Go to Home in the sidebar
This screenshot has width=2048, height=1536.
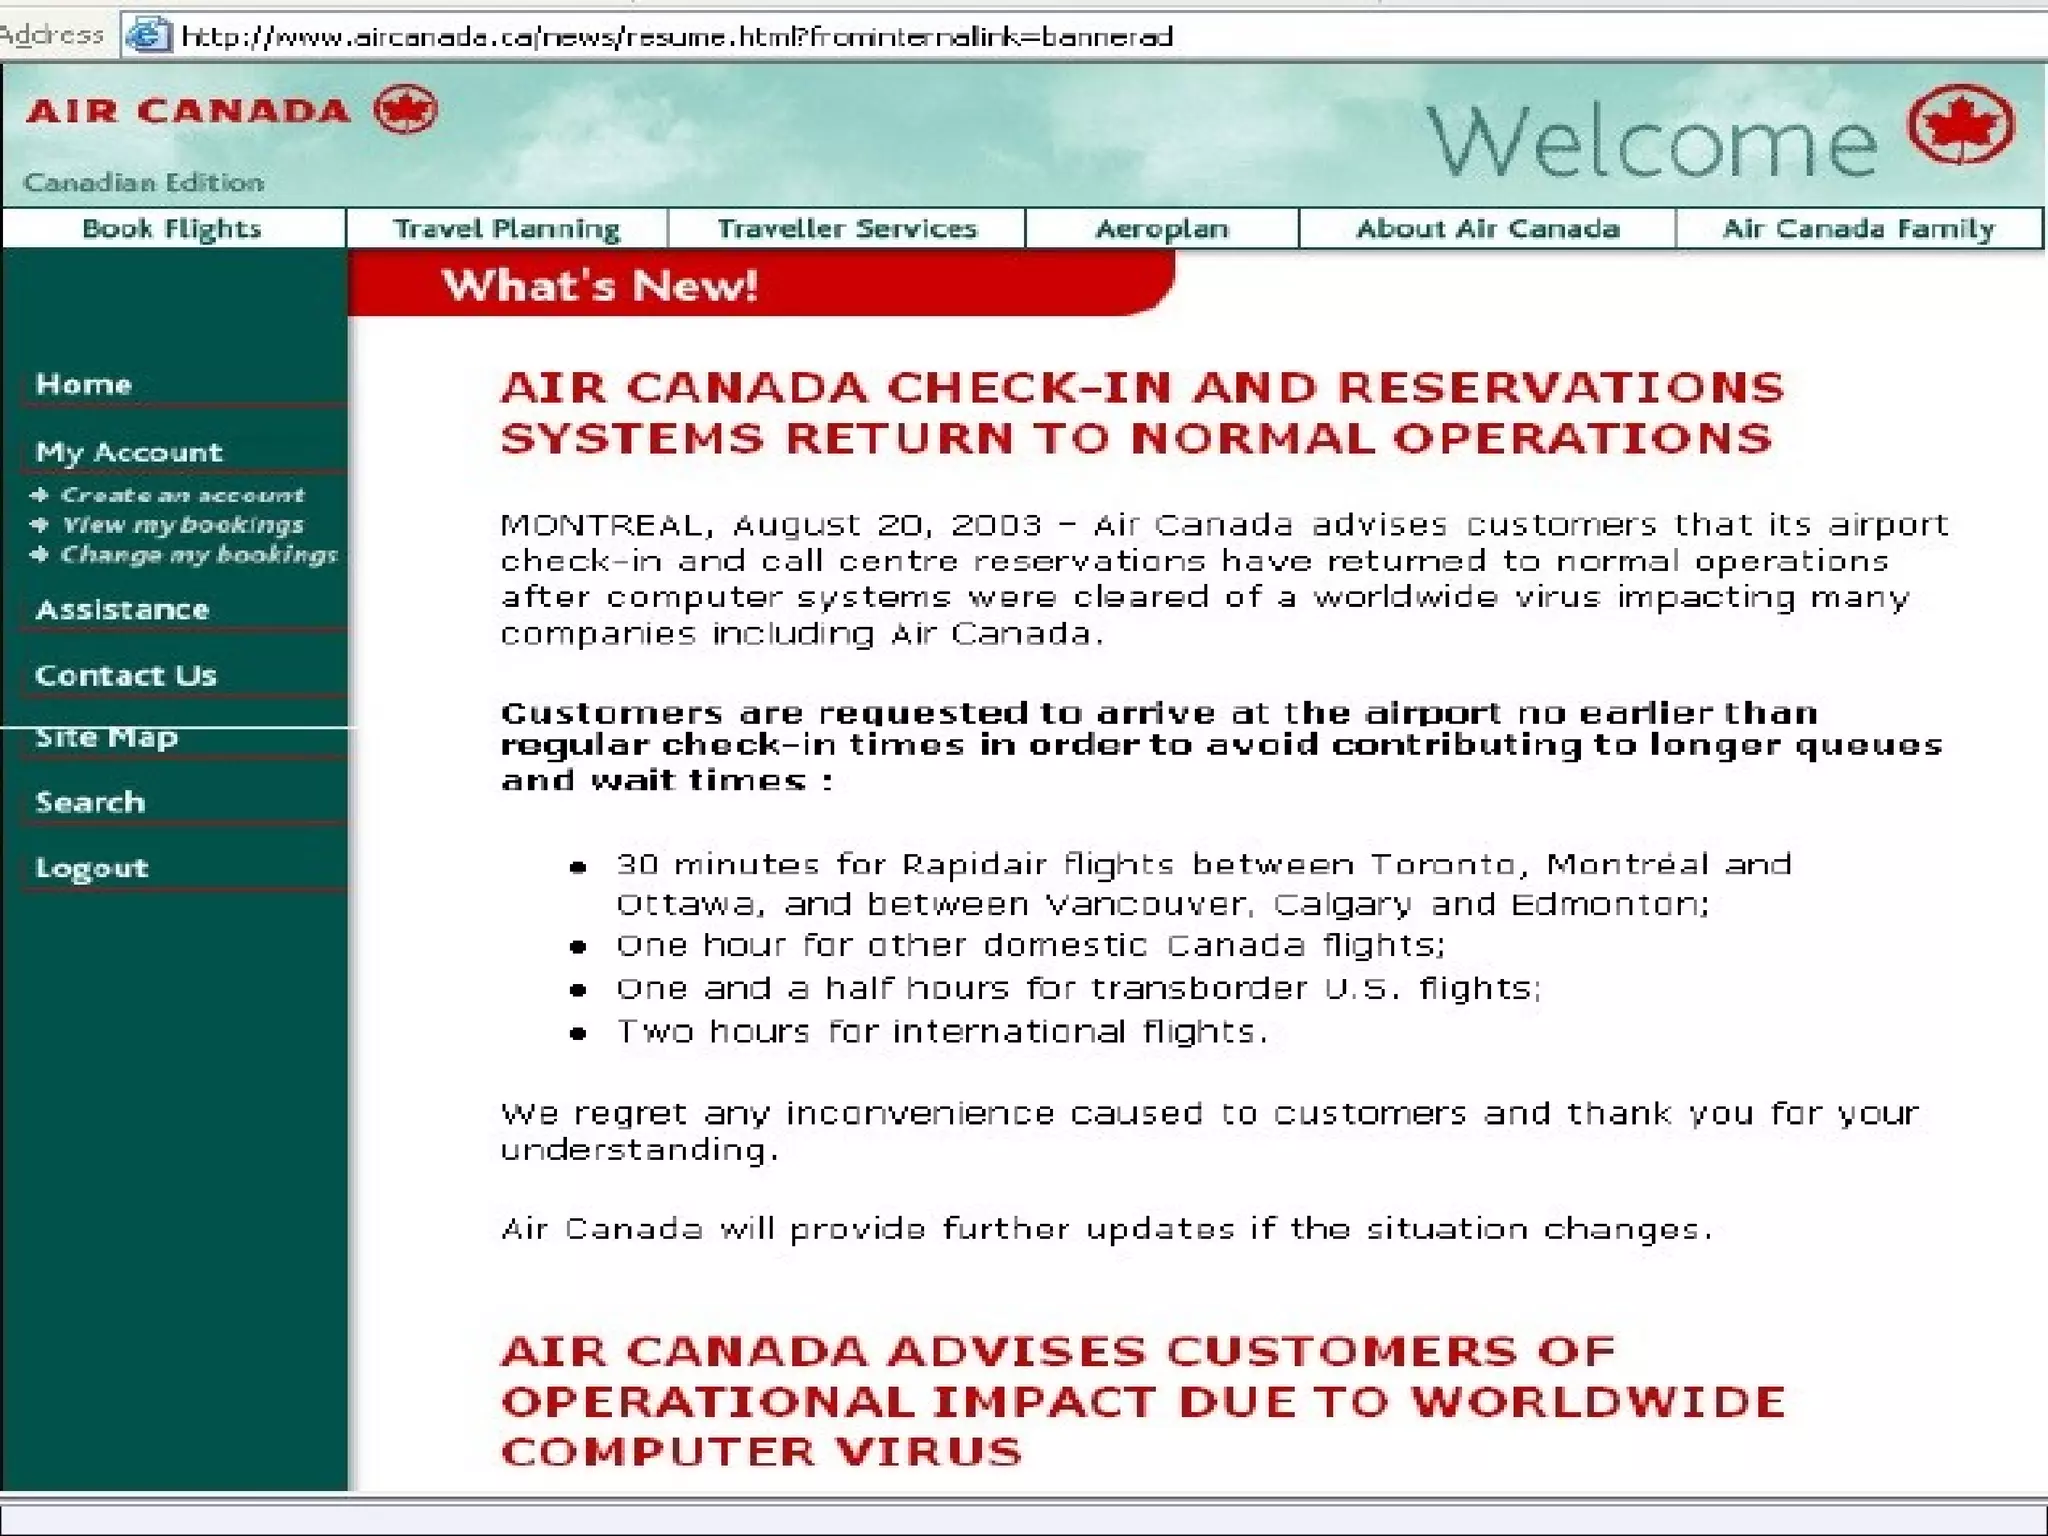point(84,384)
